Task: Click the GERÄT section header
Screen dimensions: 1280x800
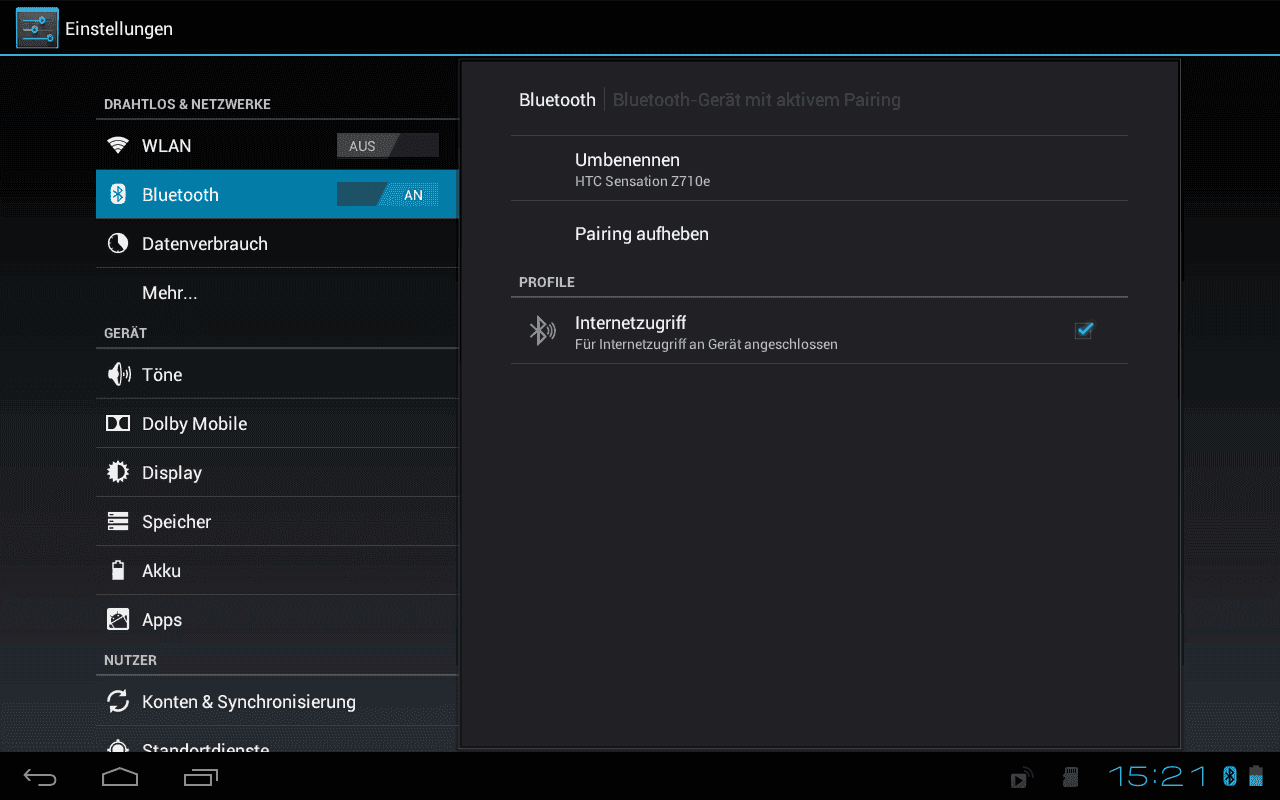Action: coord(125,333)
